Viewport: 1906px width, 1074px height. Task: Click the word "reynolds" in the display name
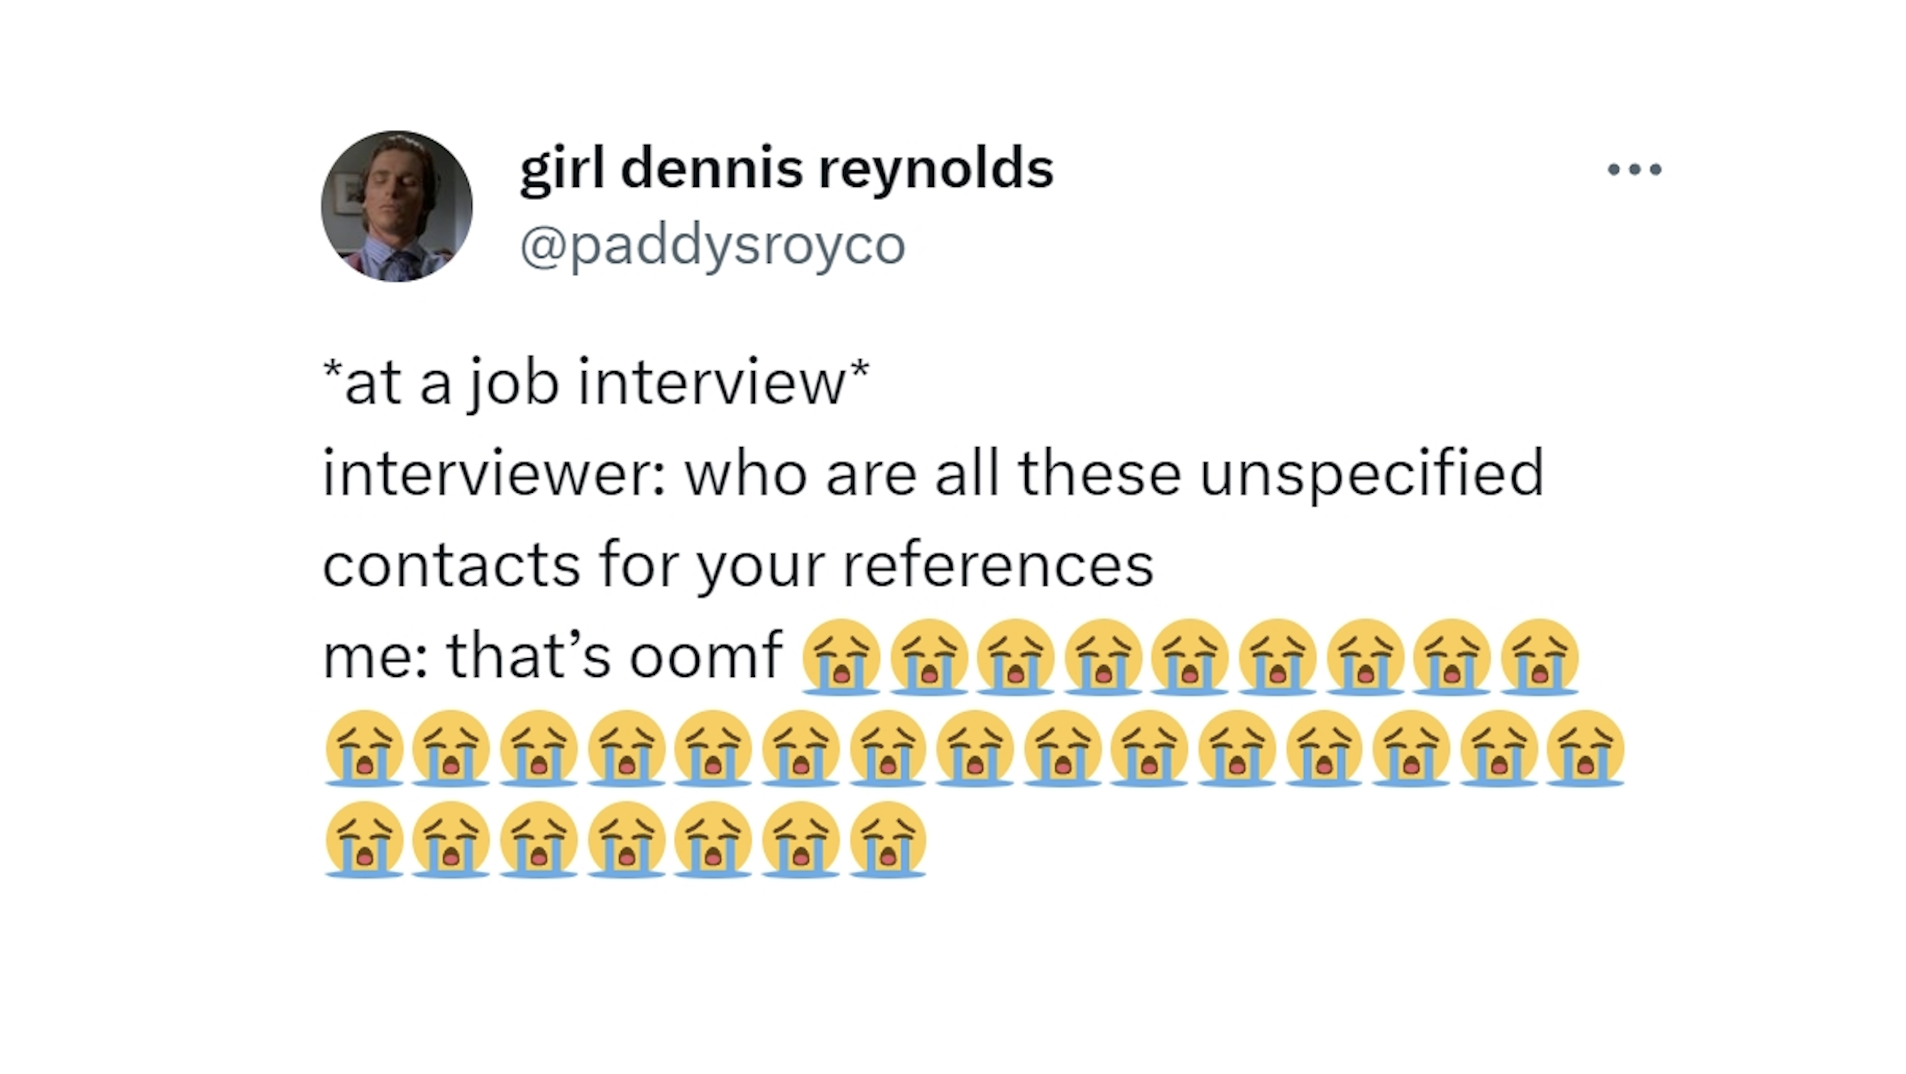click(937, 170)
